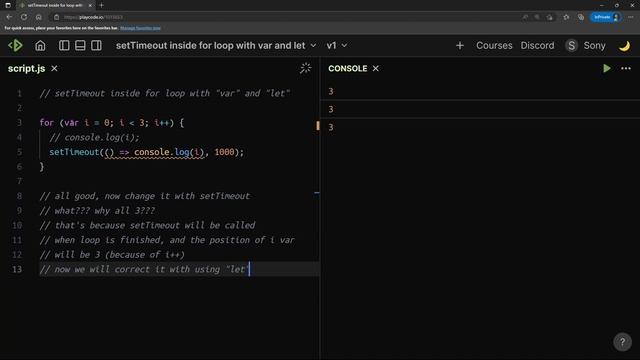Screen dimensions: 640x360
Task: Click the browser back arrow
Action: 9,17
